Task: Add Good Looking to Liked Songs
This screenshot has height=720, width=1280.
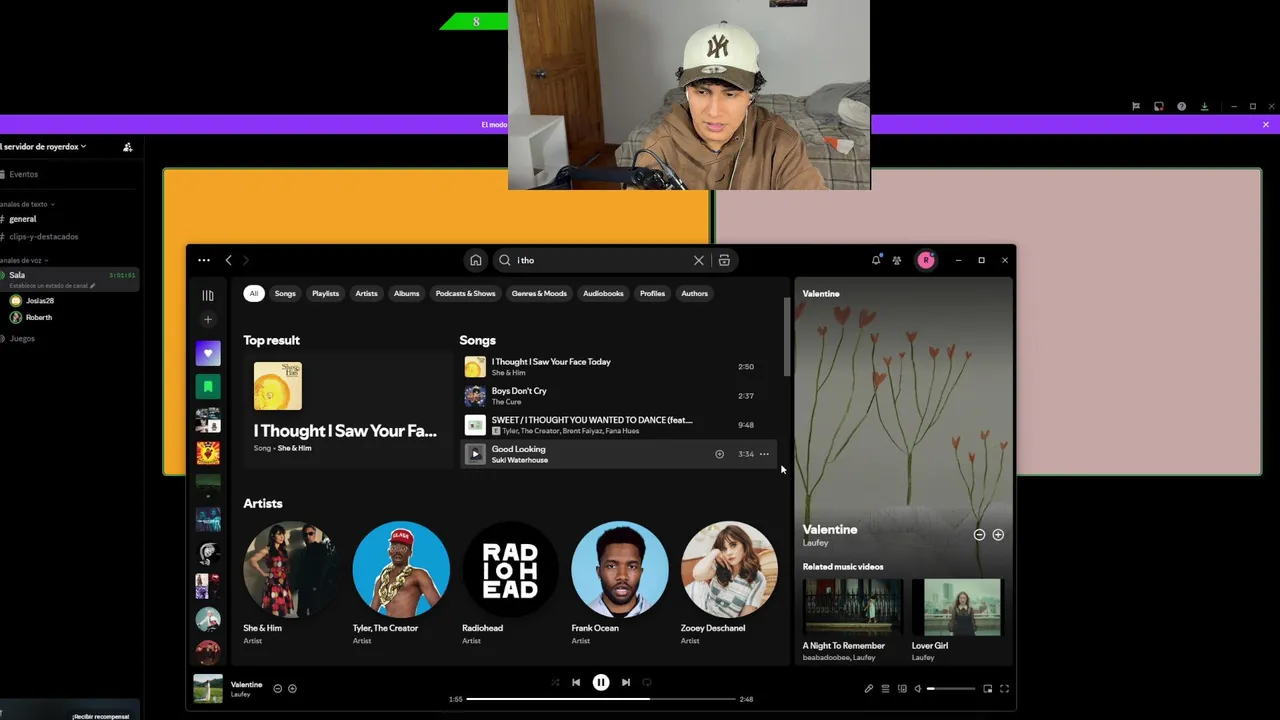Action: (x=719, y=454)
